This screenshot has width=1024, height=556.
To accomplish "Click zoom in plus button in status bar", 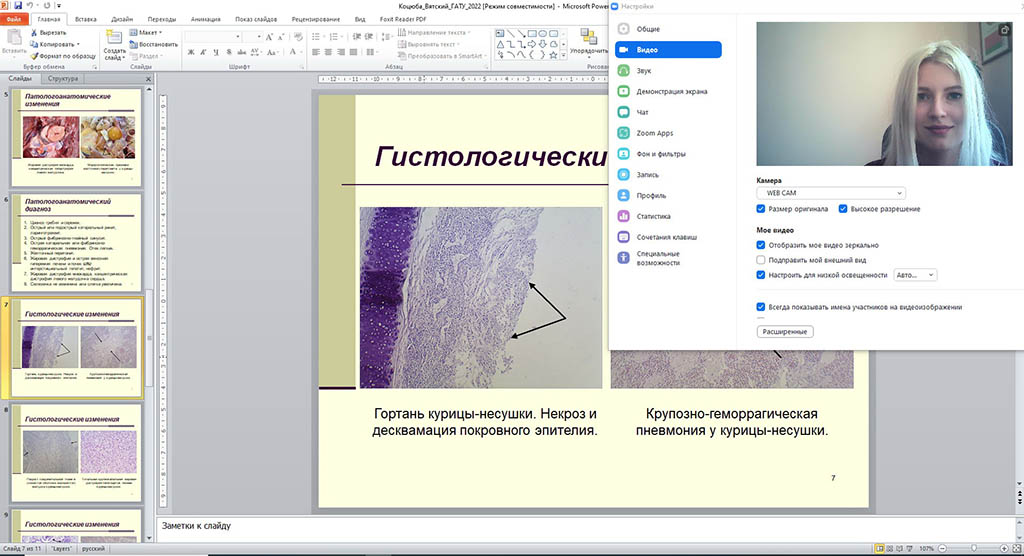I will [1004, 549].
